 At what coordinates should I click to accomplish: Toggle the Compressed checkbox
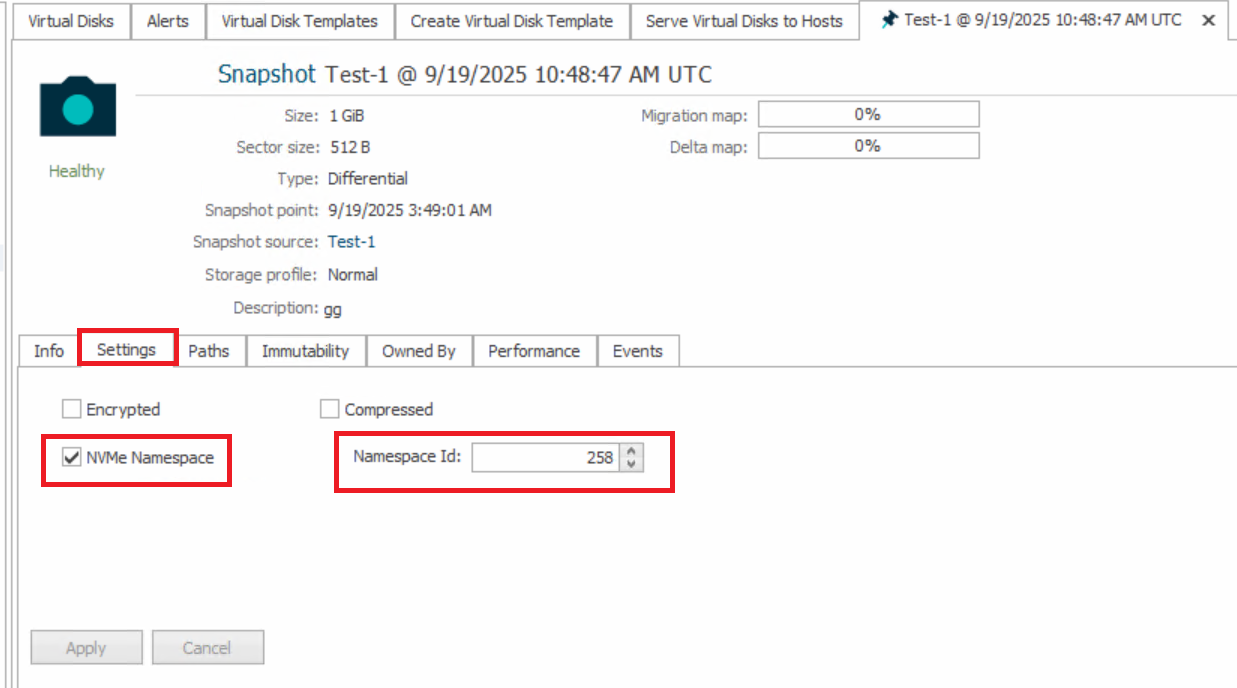(x=330, y=409)
